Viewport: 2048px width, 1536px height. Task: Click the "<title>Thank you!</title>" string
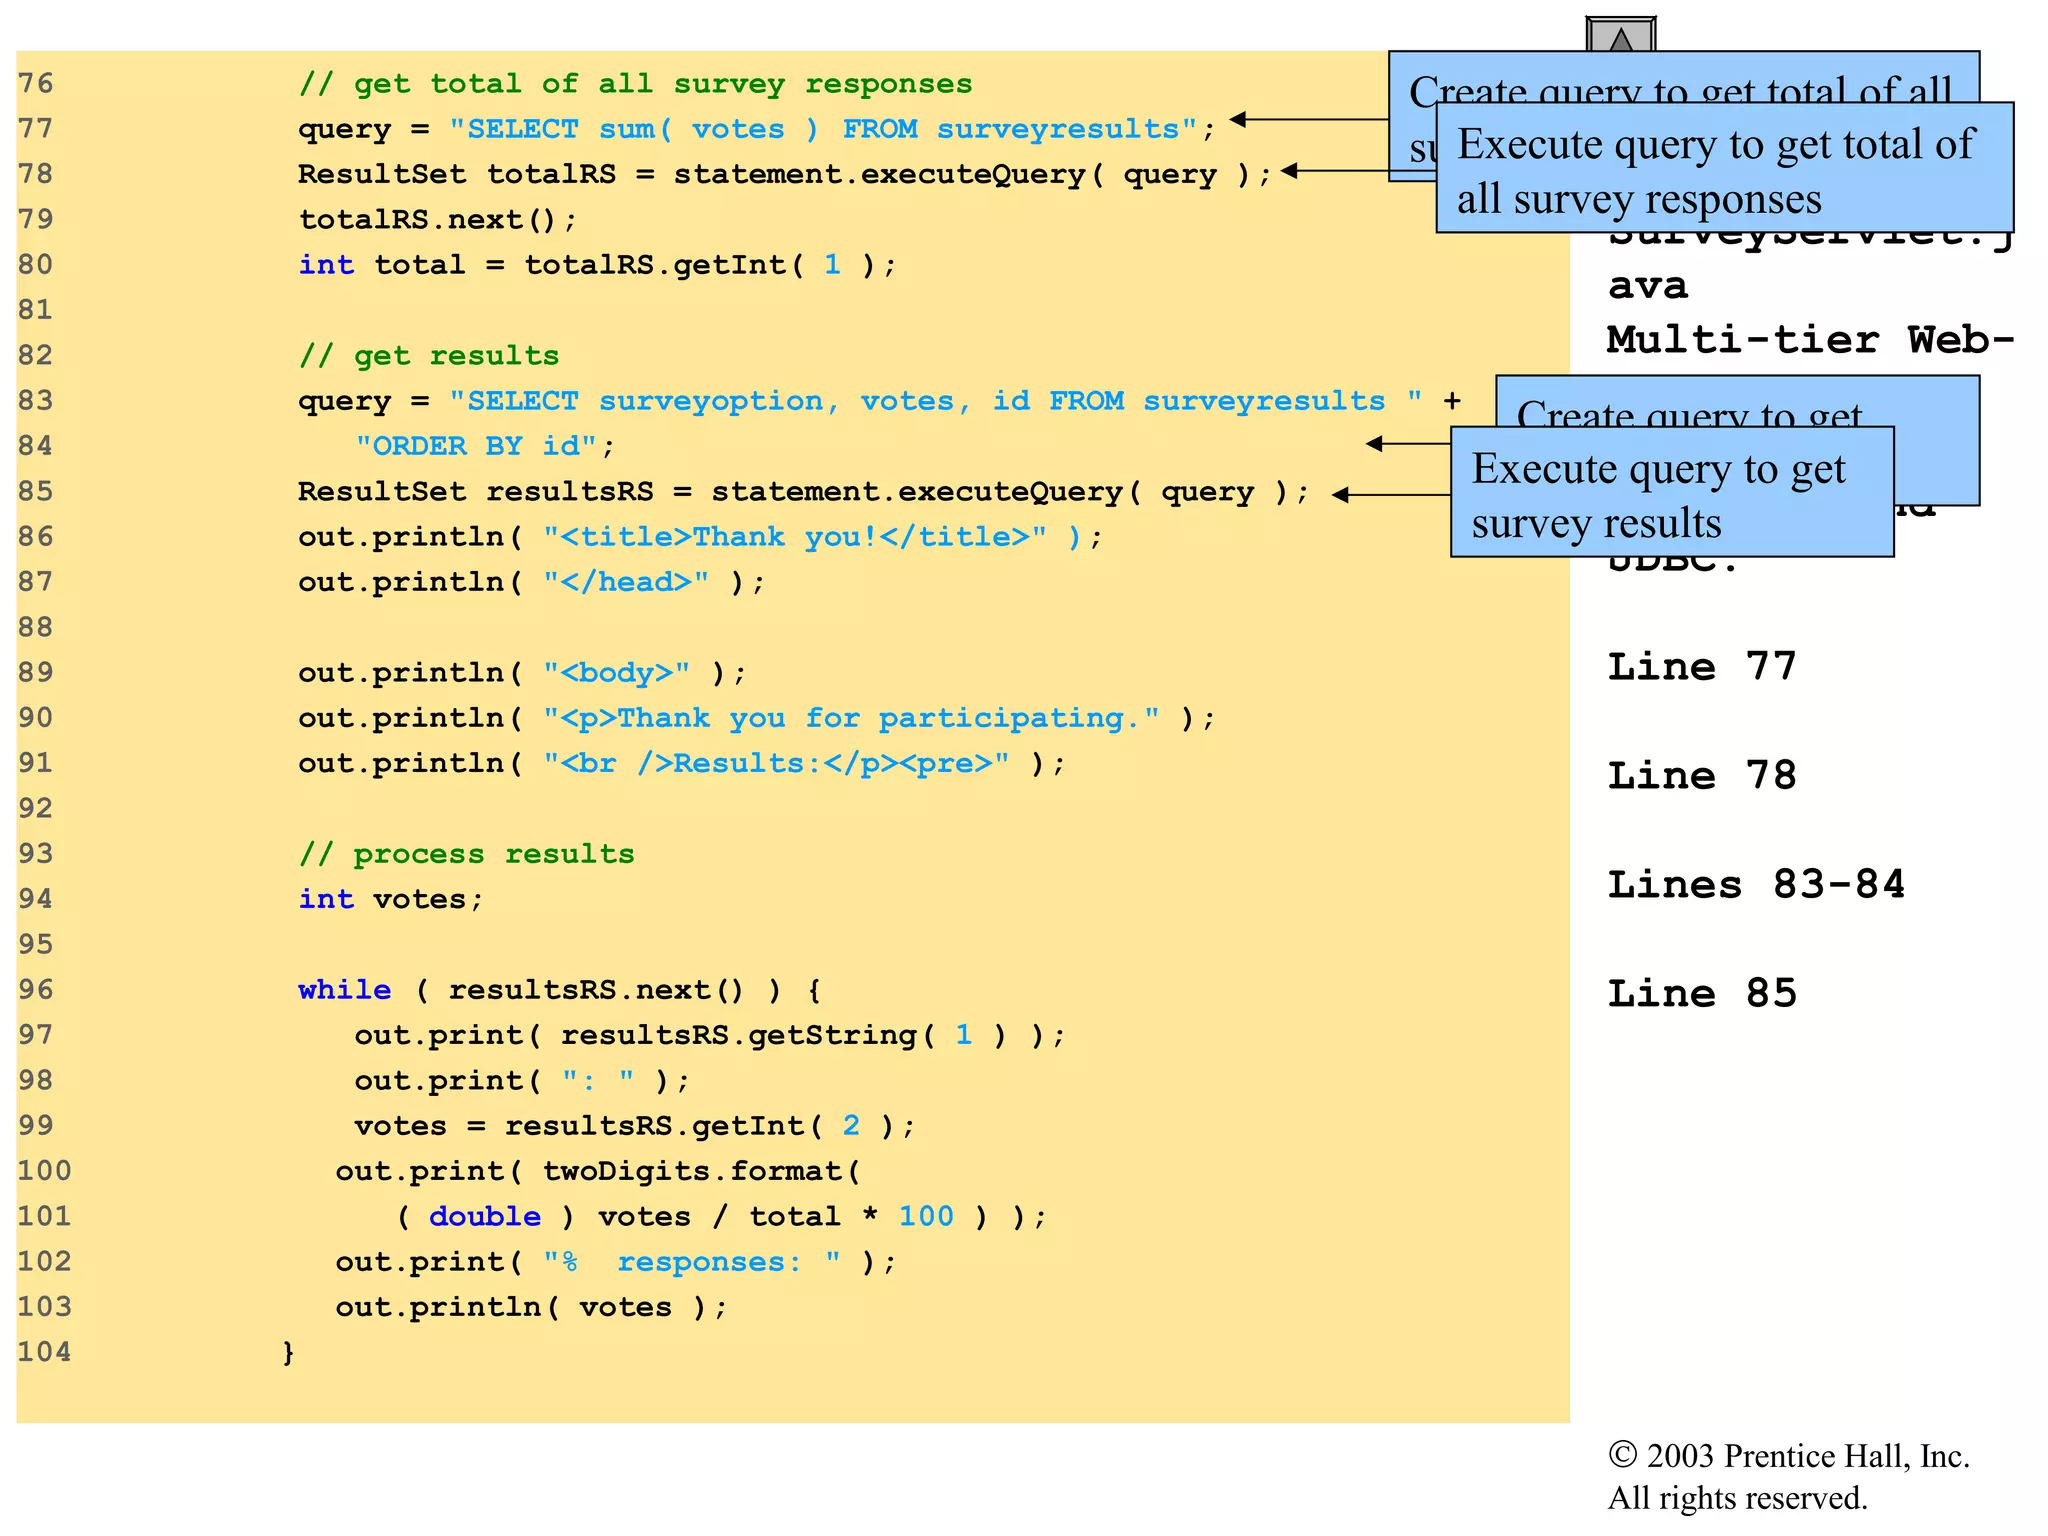[795, 537]
